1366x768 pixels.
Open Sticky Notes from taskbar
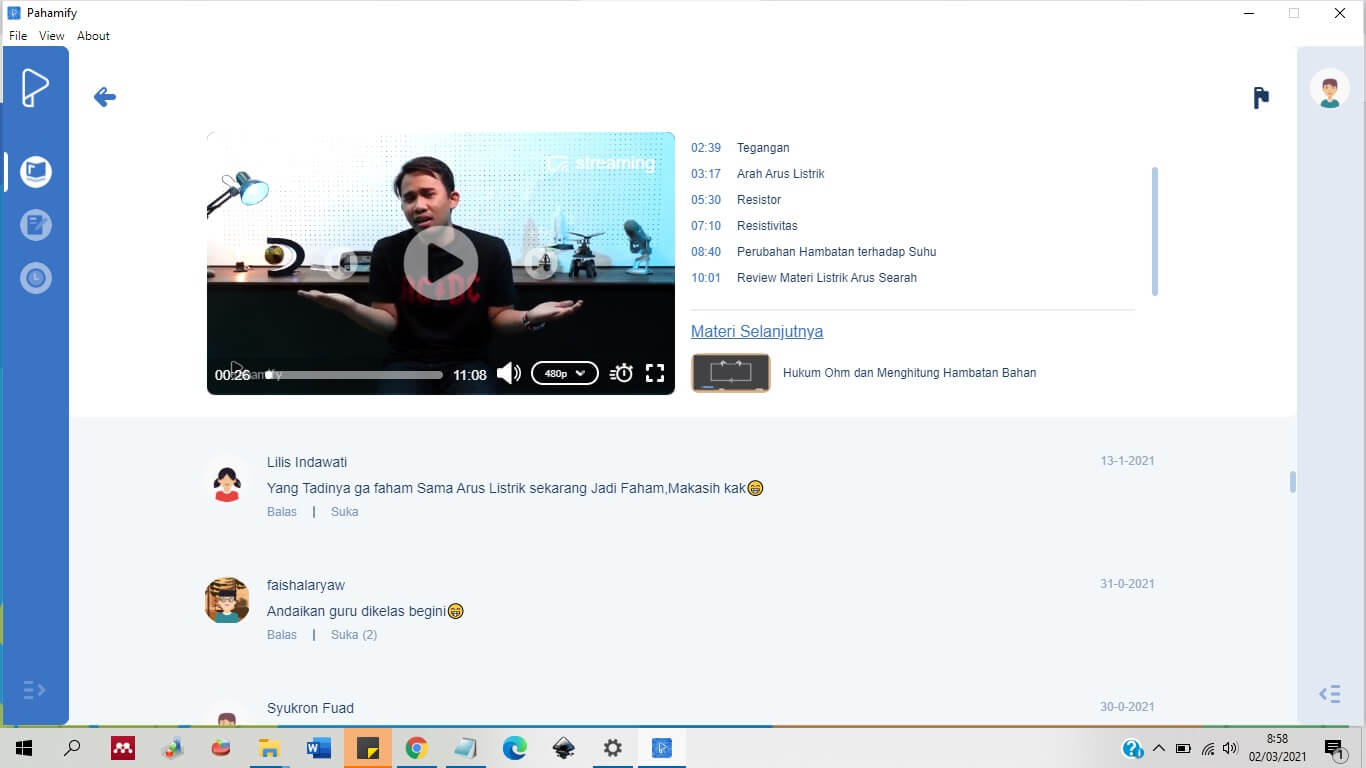[368, 748]
